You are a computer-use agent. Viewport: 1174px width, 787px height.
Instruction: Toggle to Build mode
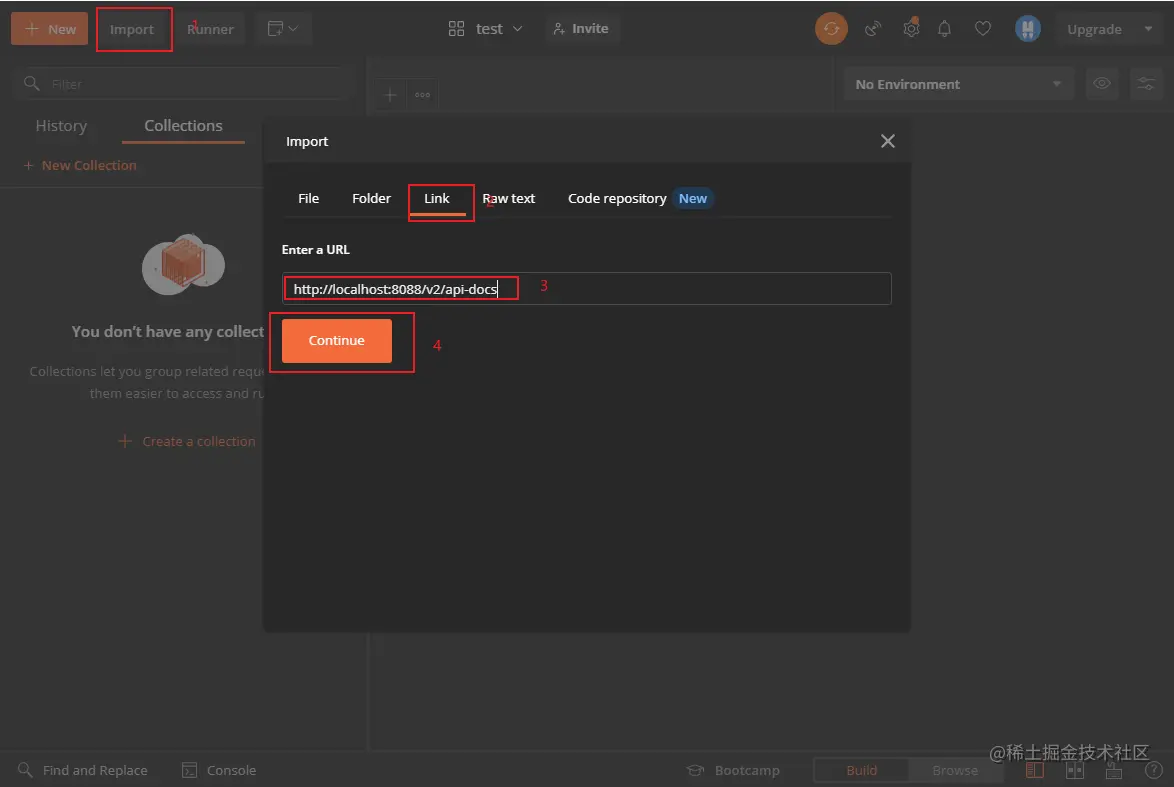[861, 770]
